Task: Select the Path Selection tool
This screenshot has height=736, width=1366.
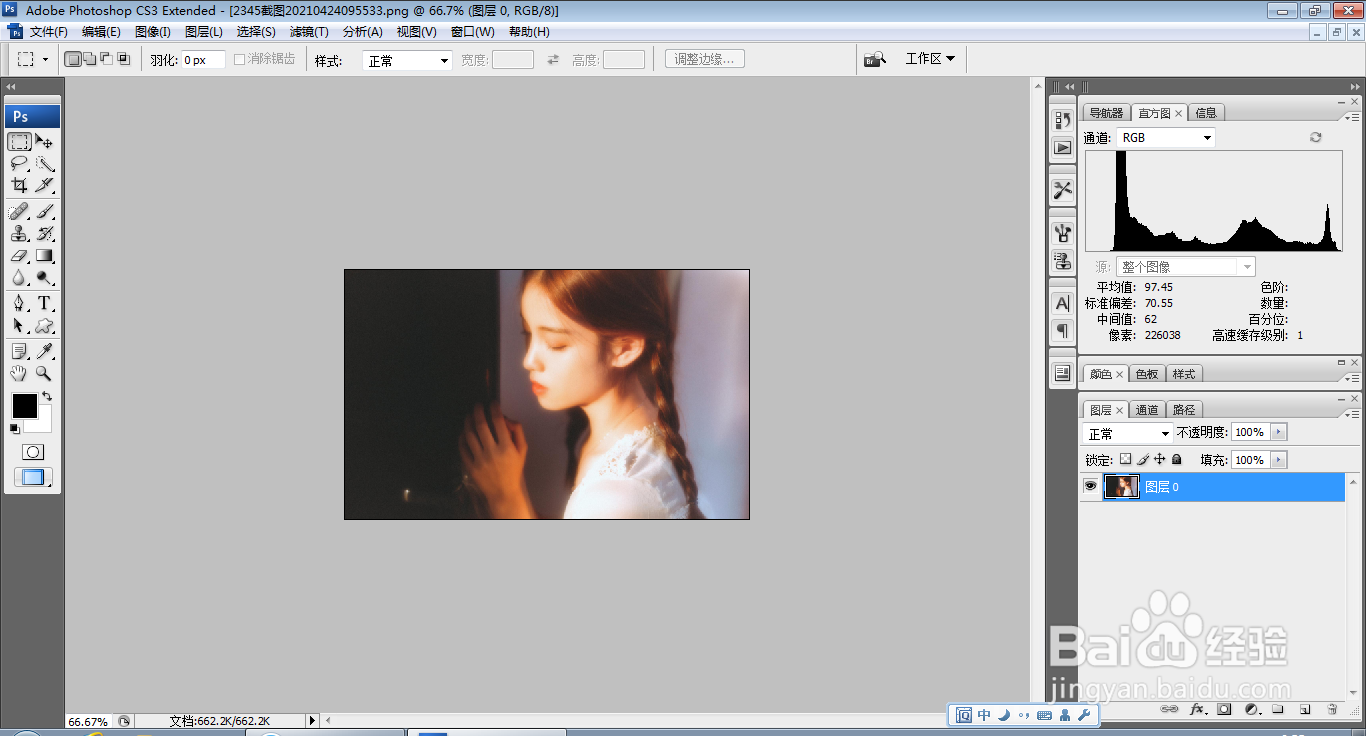Action: tap(20, 325)
